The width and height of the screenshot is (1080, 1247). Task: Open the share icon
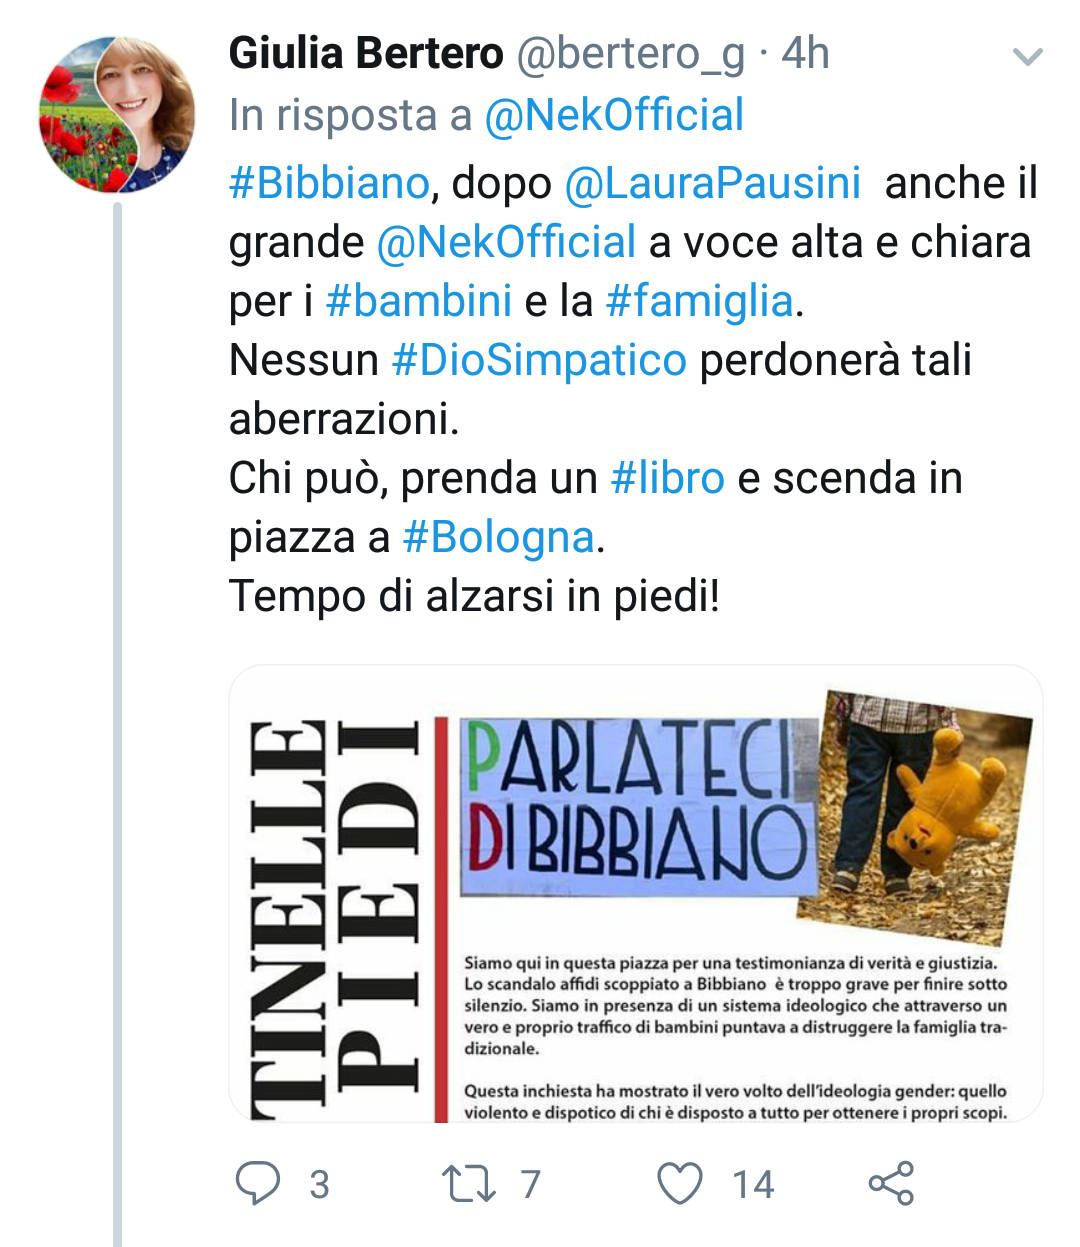(891, 1183)
